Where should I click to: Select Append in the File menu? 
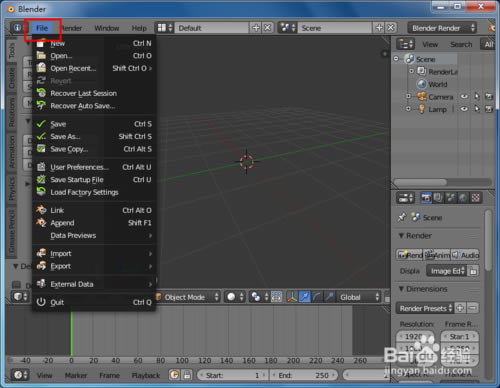click(94, 223)
